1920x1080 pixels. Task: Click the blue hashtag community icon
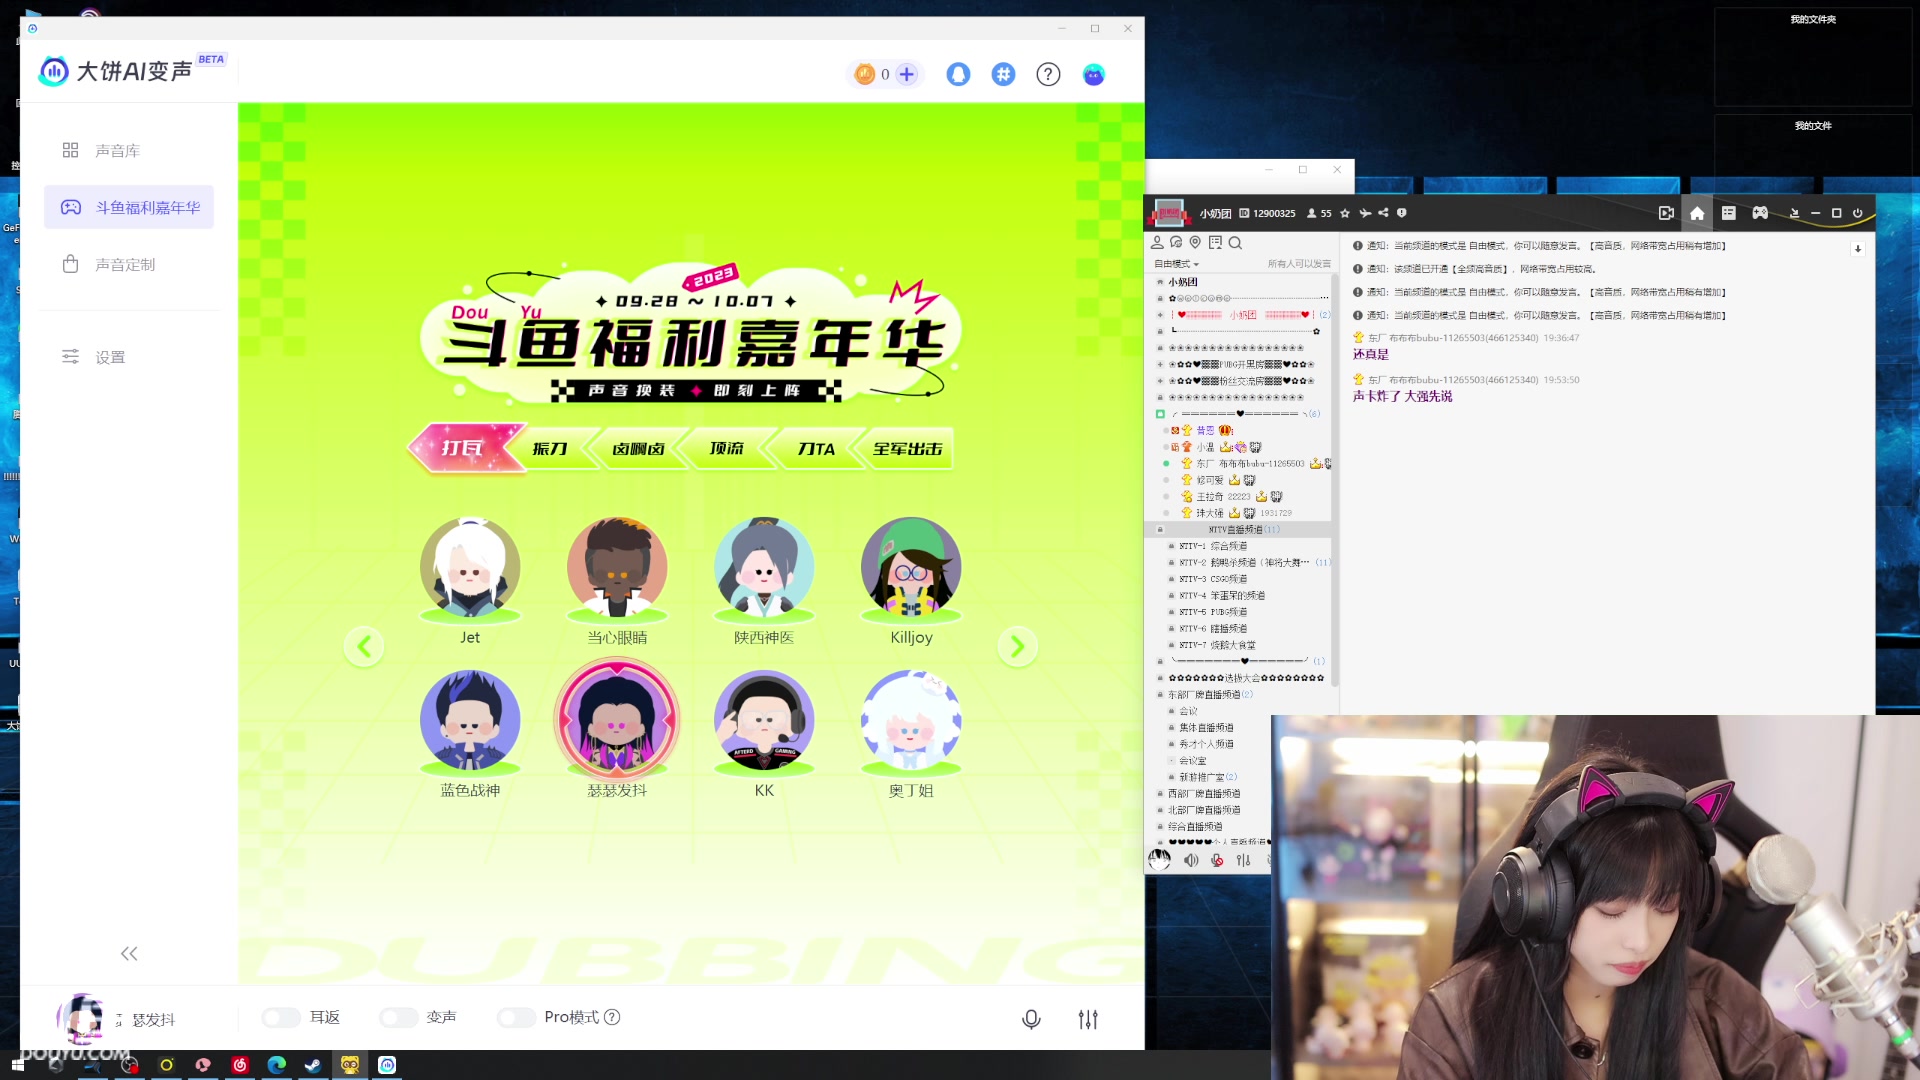1003,74
